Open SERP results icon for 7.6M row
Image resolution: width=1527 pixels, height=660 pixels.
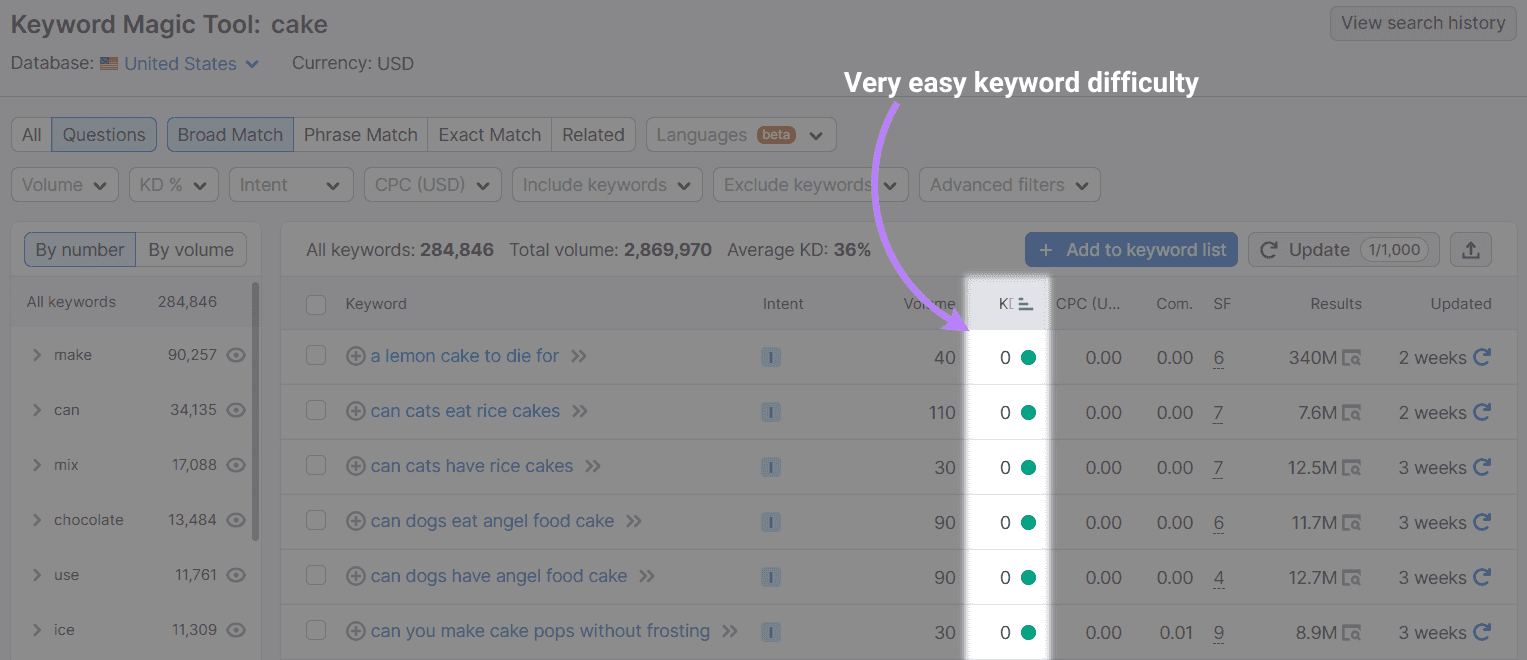click(1351, 413)
